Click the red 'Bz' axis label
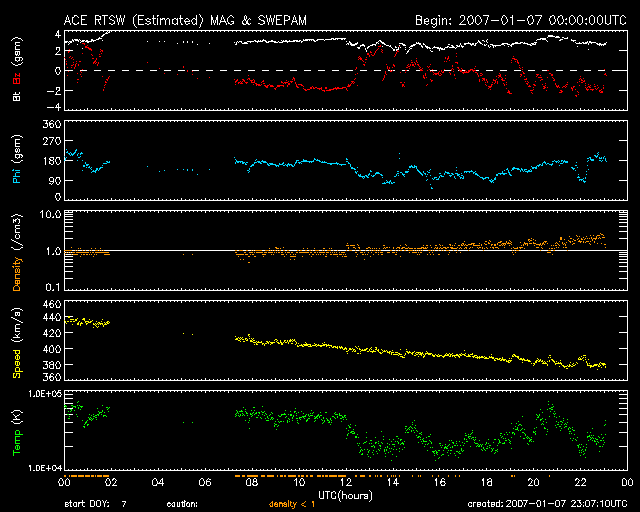Viewport: 640px width, 512px height. (17, 79)
